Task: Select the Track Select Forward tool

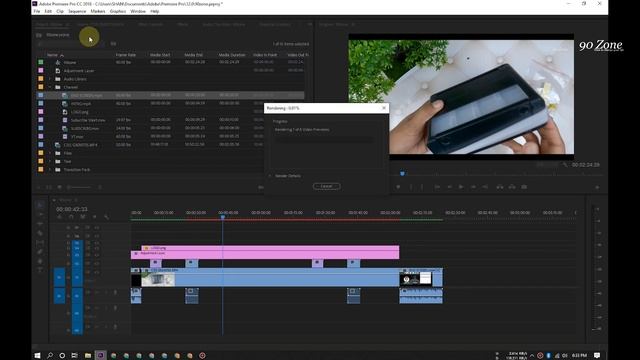Action: coord(40,215)
